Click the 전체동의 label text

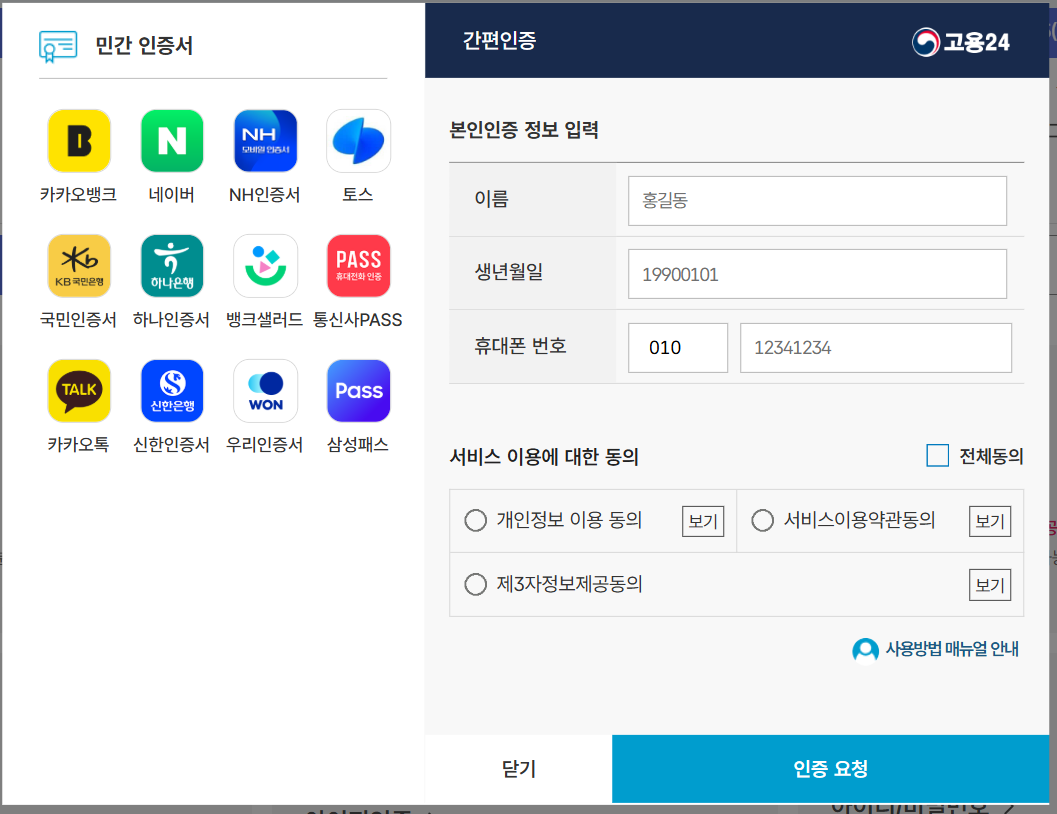991,456
